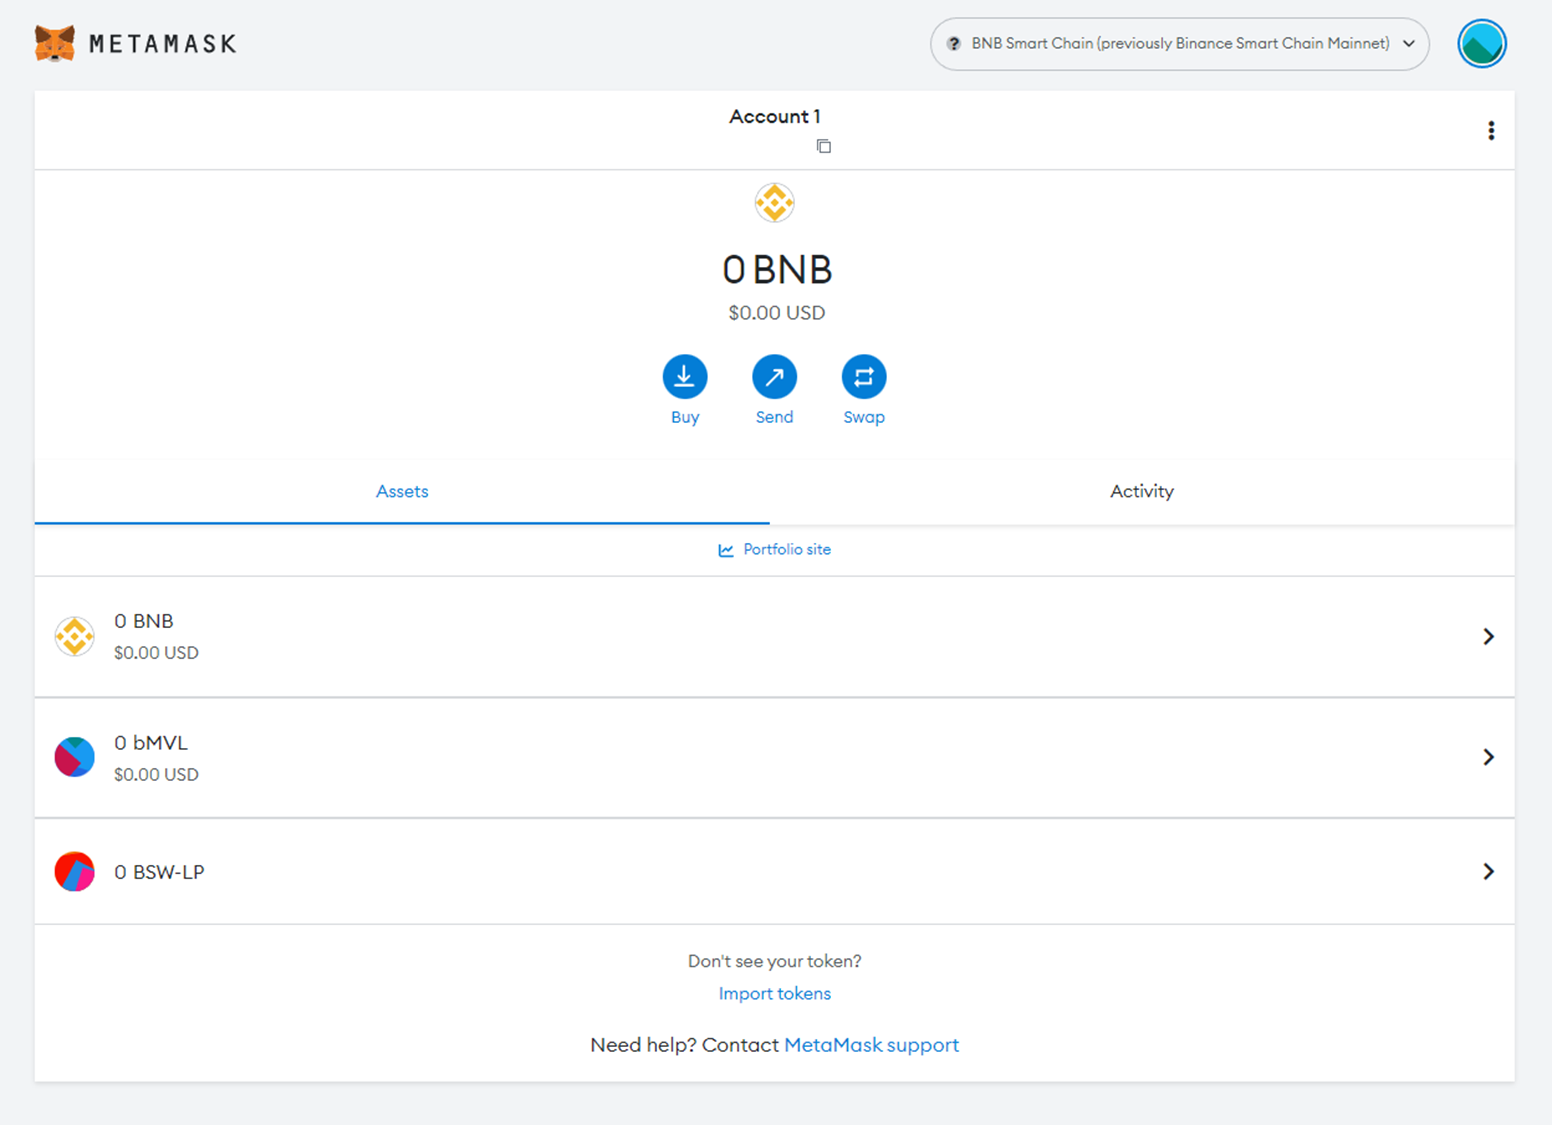The width and height of the screenshot is (1552, 1125).
Task: Click the BSW-LP token icon
Action: coord(75,872)
